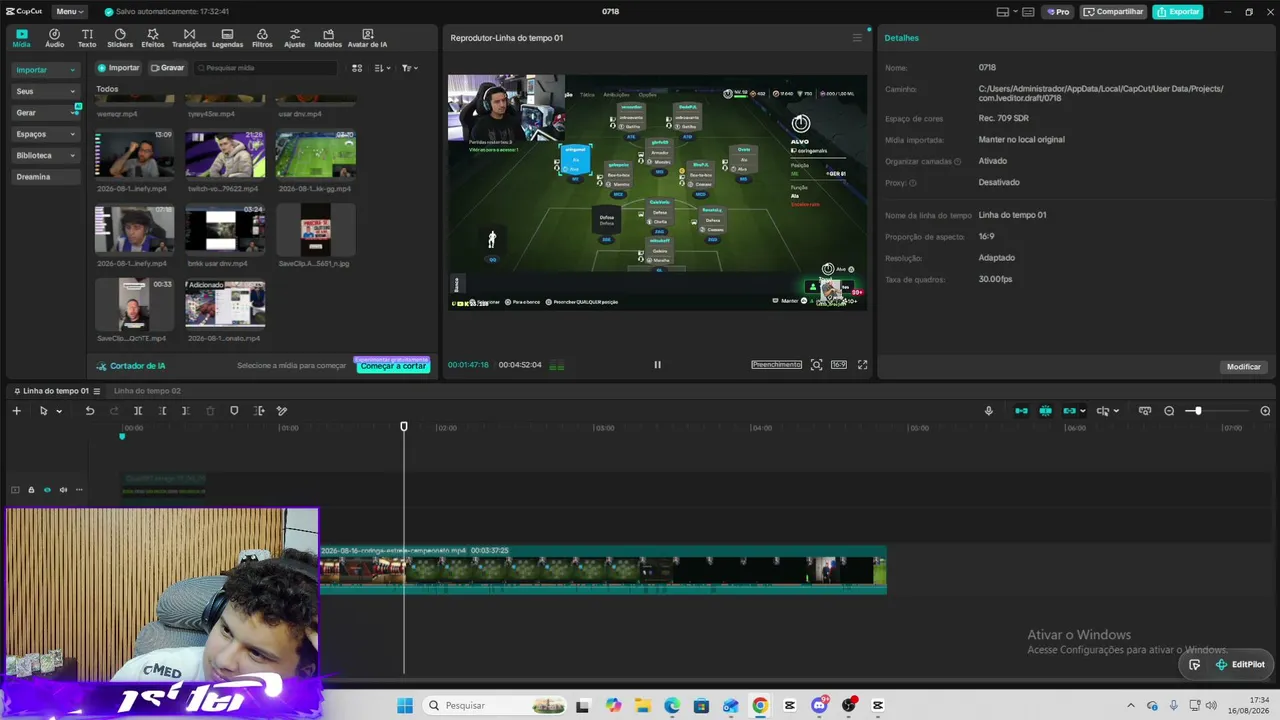Toggle clip linkage

tap(1070, 411)
